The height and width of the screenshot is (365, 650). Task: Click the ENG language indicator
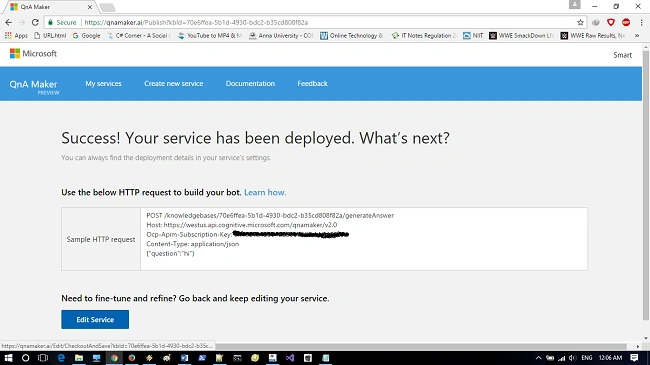pos(587,358)
